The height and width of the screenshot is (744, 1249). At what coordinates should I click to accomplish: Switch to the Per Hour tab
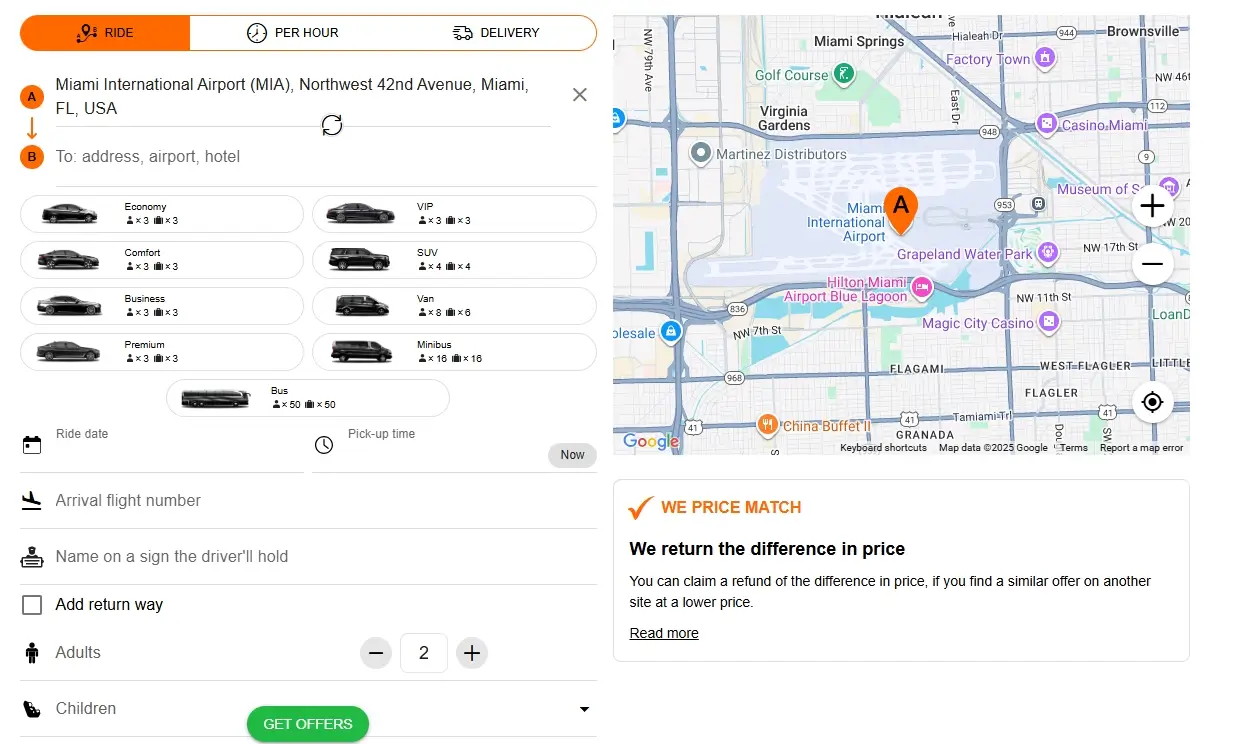(x=293, y=33)
